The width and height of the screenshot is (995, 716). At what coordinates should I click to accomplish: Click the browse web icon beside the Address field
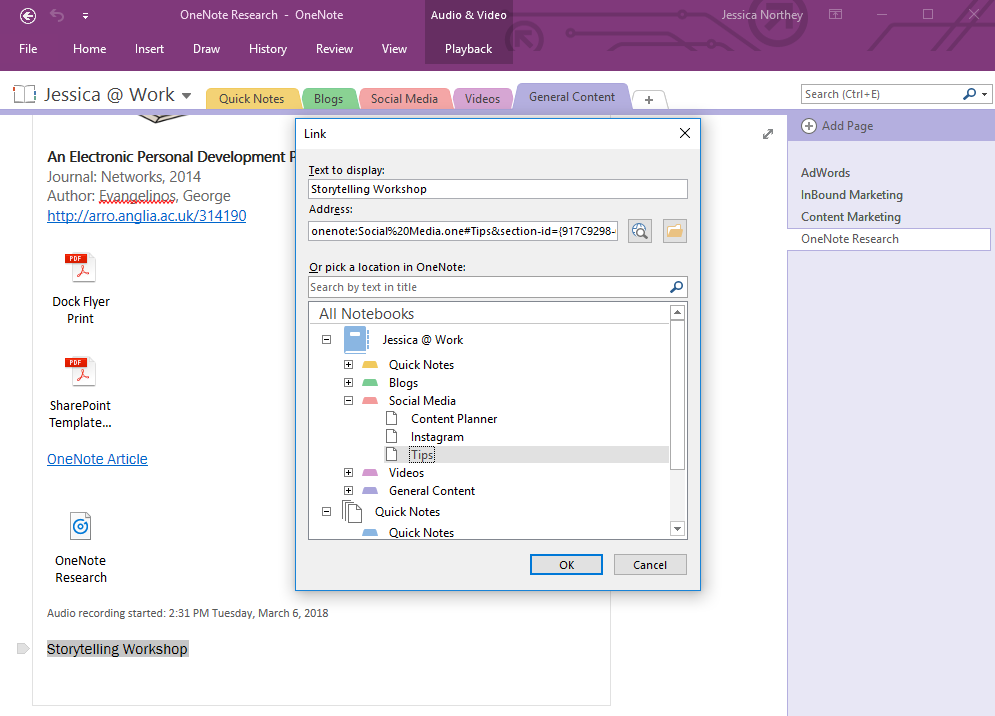click(x=639, y=231)
